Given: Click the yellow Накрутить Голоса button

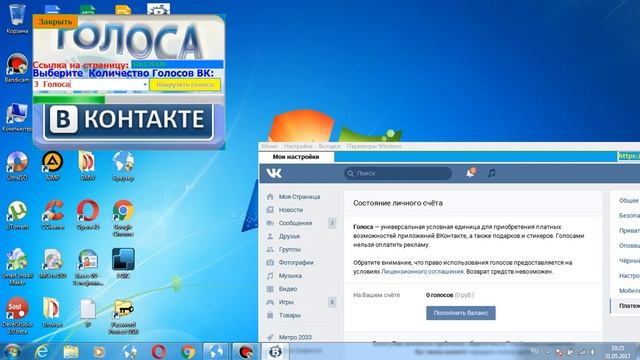Looking at the screenshot, I should click(185, 84).
